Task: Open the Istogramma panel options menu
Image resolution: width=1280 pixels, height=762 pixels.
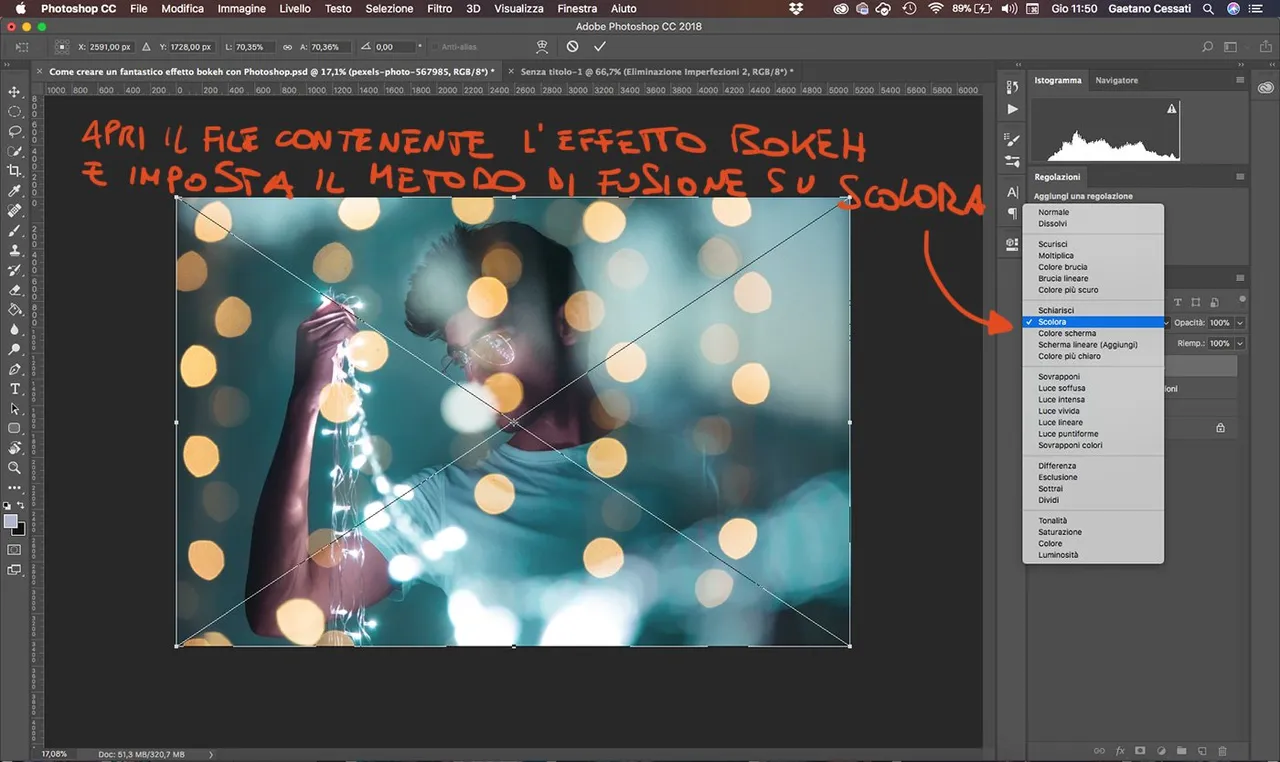Action: [x=1240, y=80]
